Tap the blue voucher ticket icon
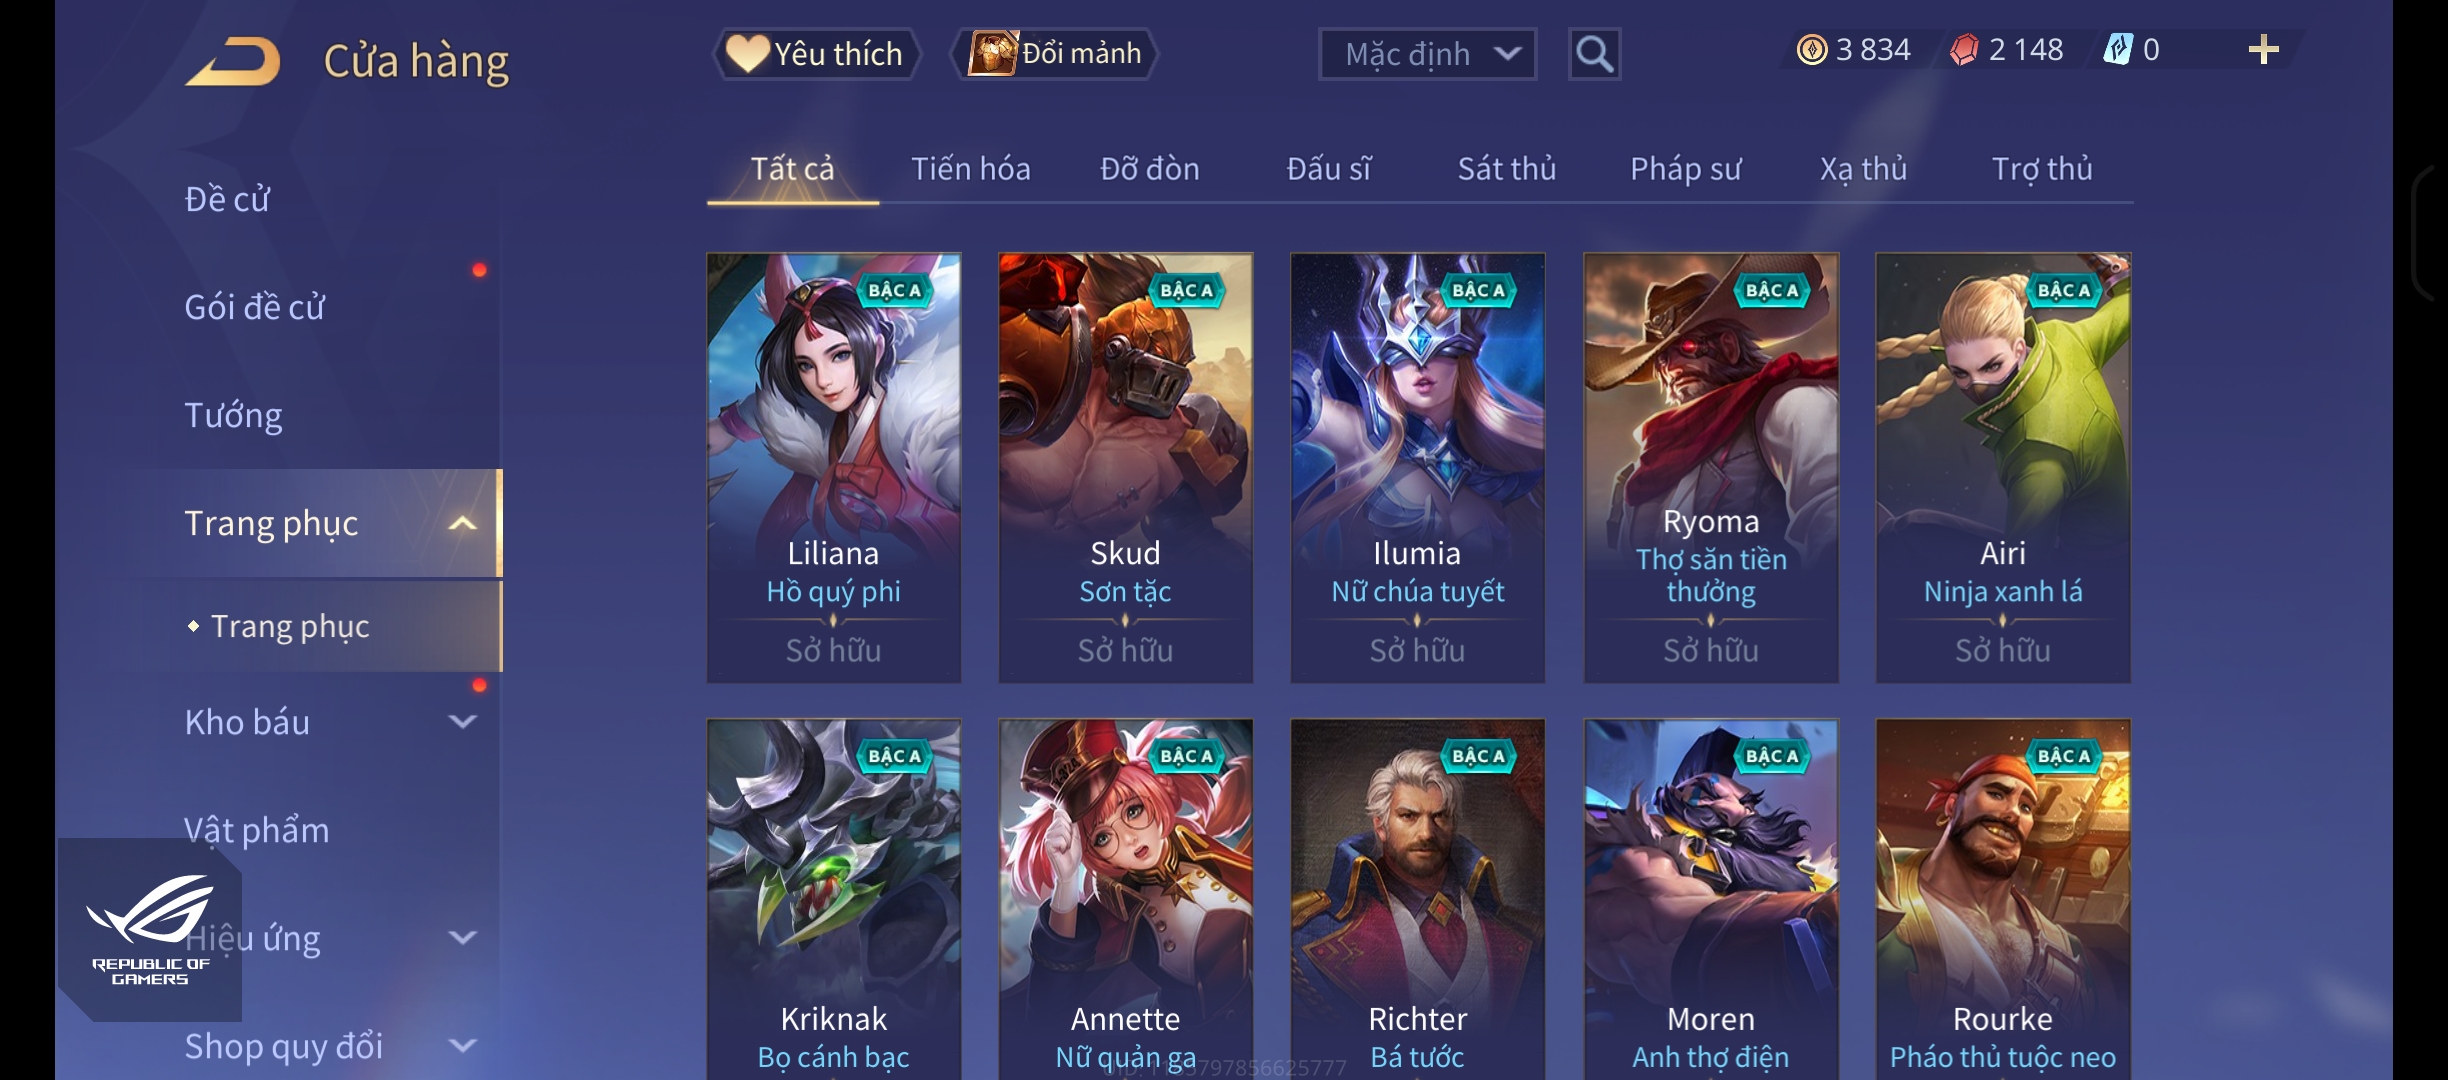 point(2117,49)
